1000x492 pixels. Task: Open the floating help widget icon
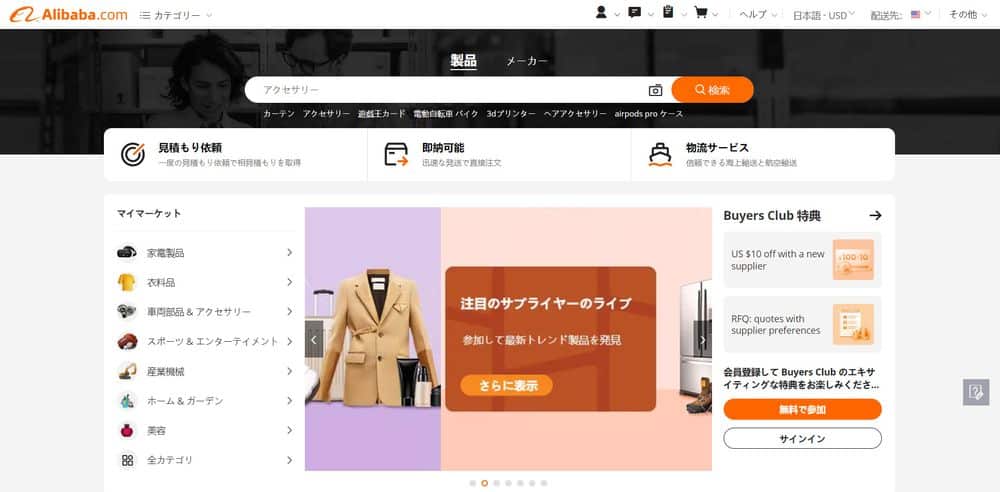975,391
